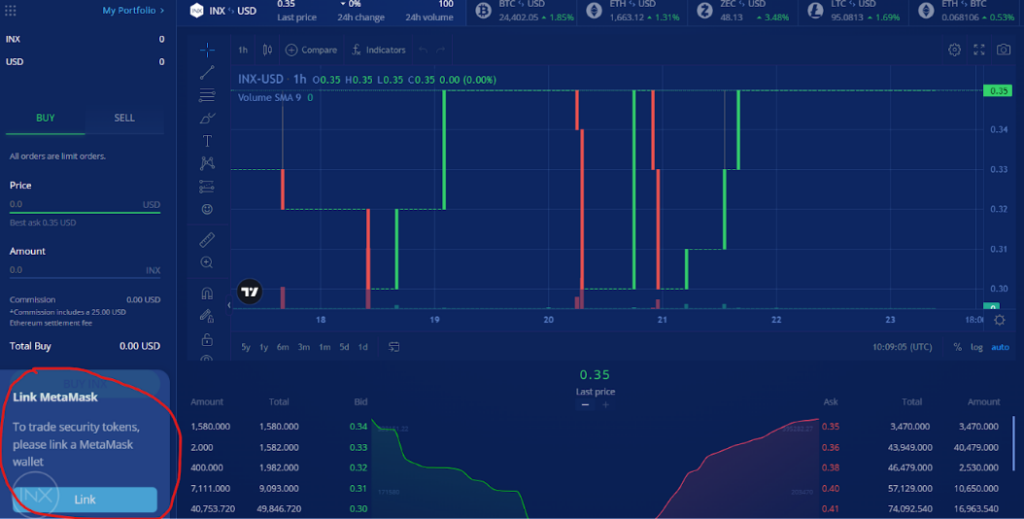Screen dimensions: 1024x519
Task: Collapse the chart drawing toolbar arrow
Action: (229, 305)
